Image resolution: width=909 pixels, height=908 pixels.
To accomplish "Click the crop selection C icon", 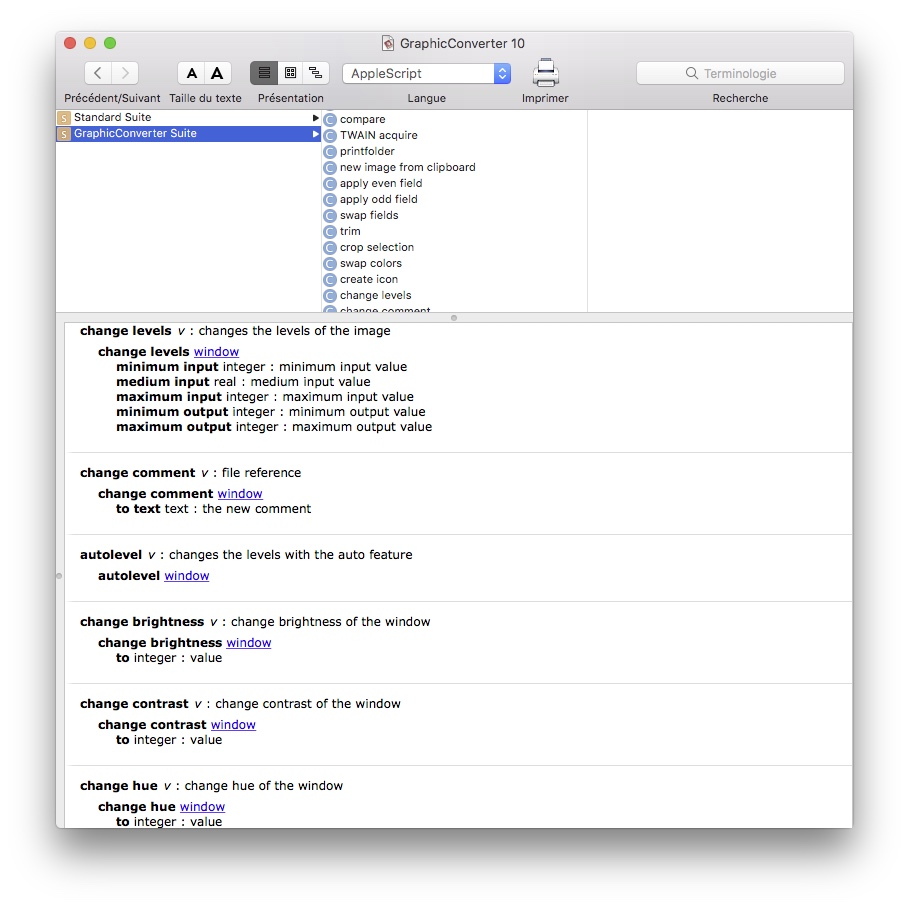I will pyautogui.click(x=330, y=248).
